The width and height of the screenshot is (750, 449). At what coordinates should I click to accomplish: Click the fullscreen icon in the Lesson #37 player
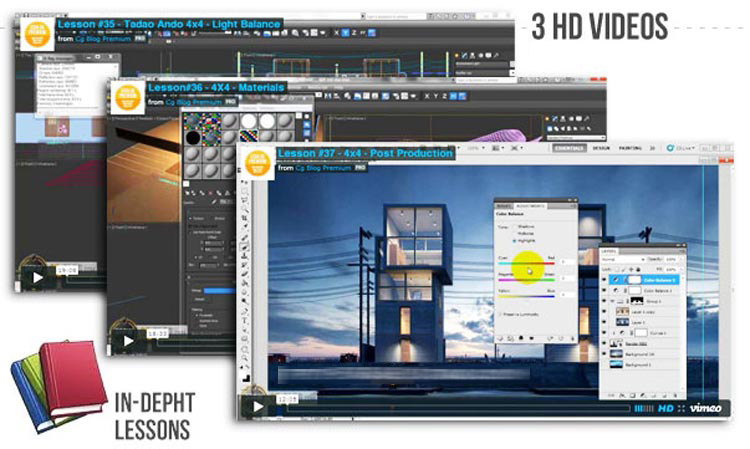coord(681,408)
